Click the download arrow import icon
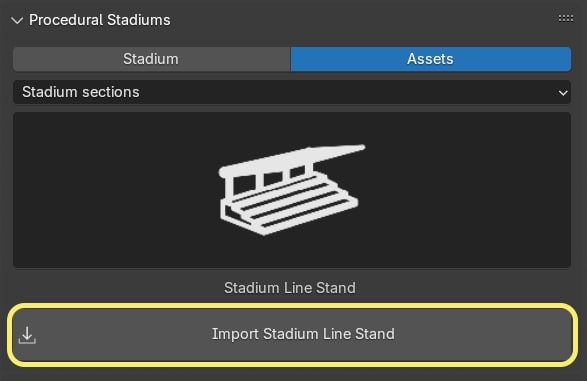The height and width of the screenshot is (381, 587). [x=27, y=335]
